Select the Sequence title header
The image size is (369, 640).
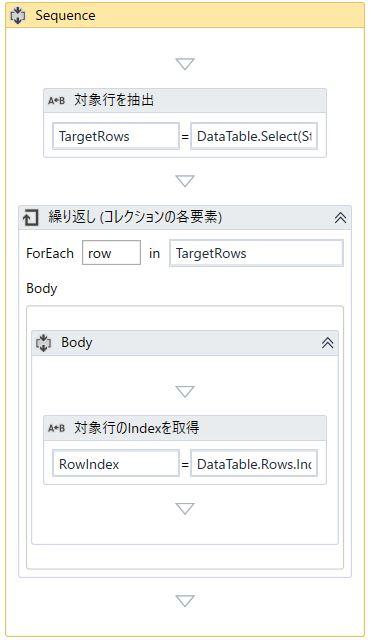point(65,16)
